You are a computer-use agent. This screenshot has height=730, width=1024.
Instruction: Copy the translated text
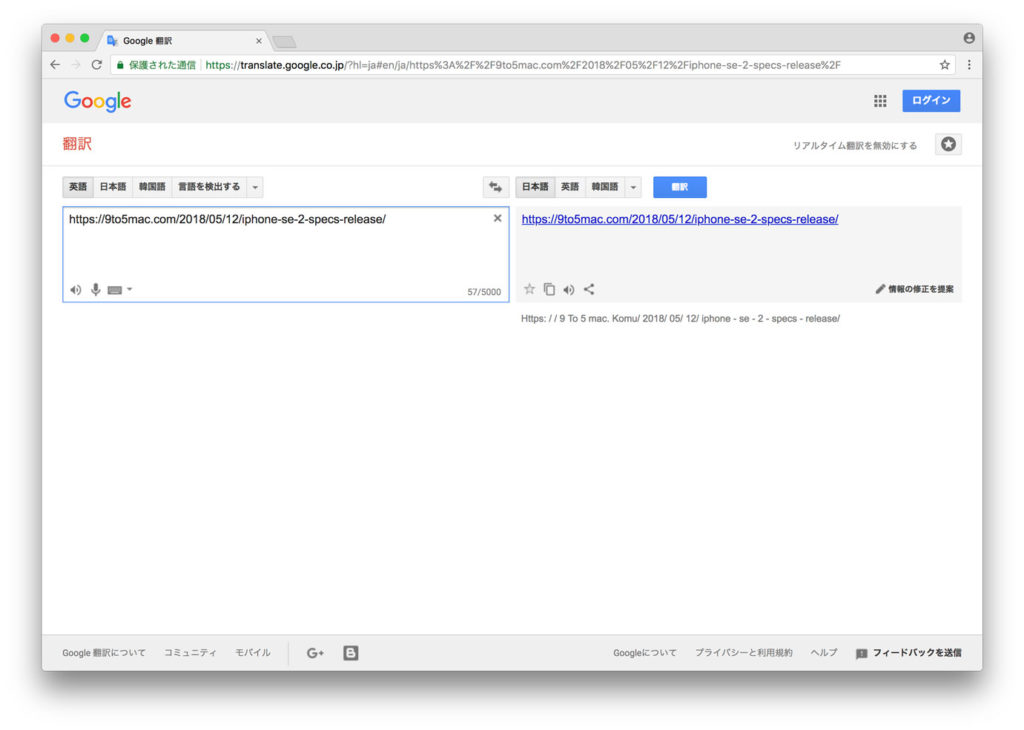(x=549, y=289)
